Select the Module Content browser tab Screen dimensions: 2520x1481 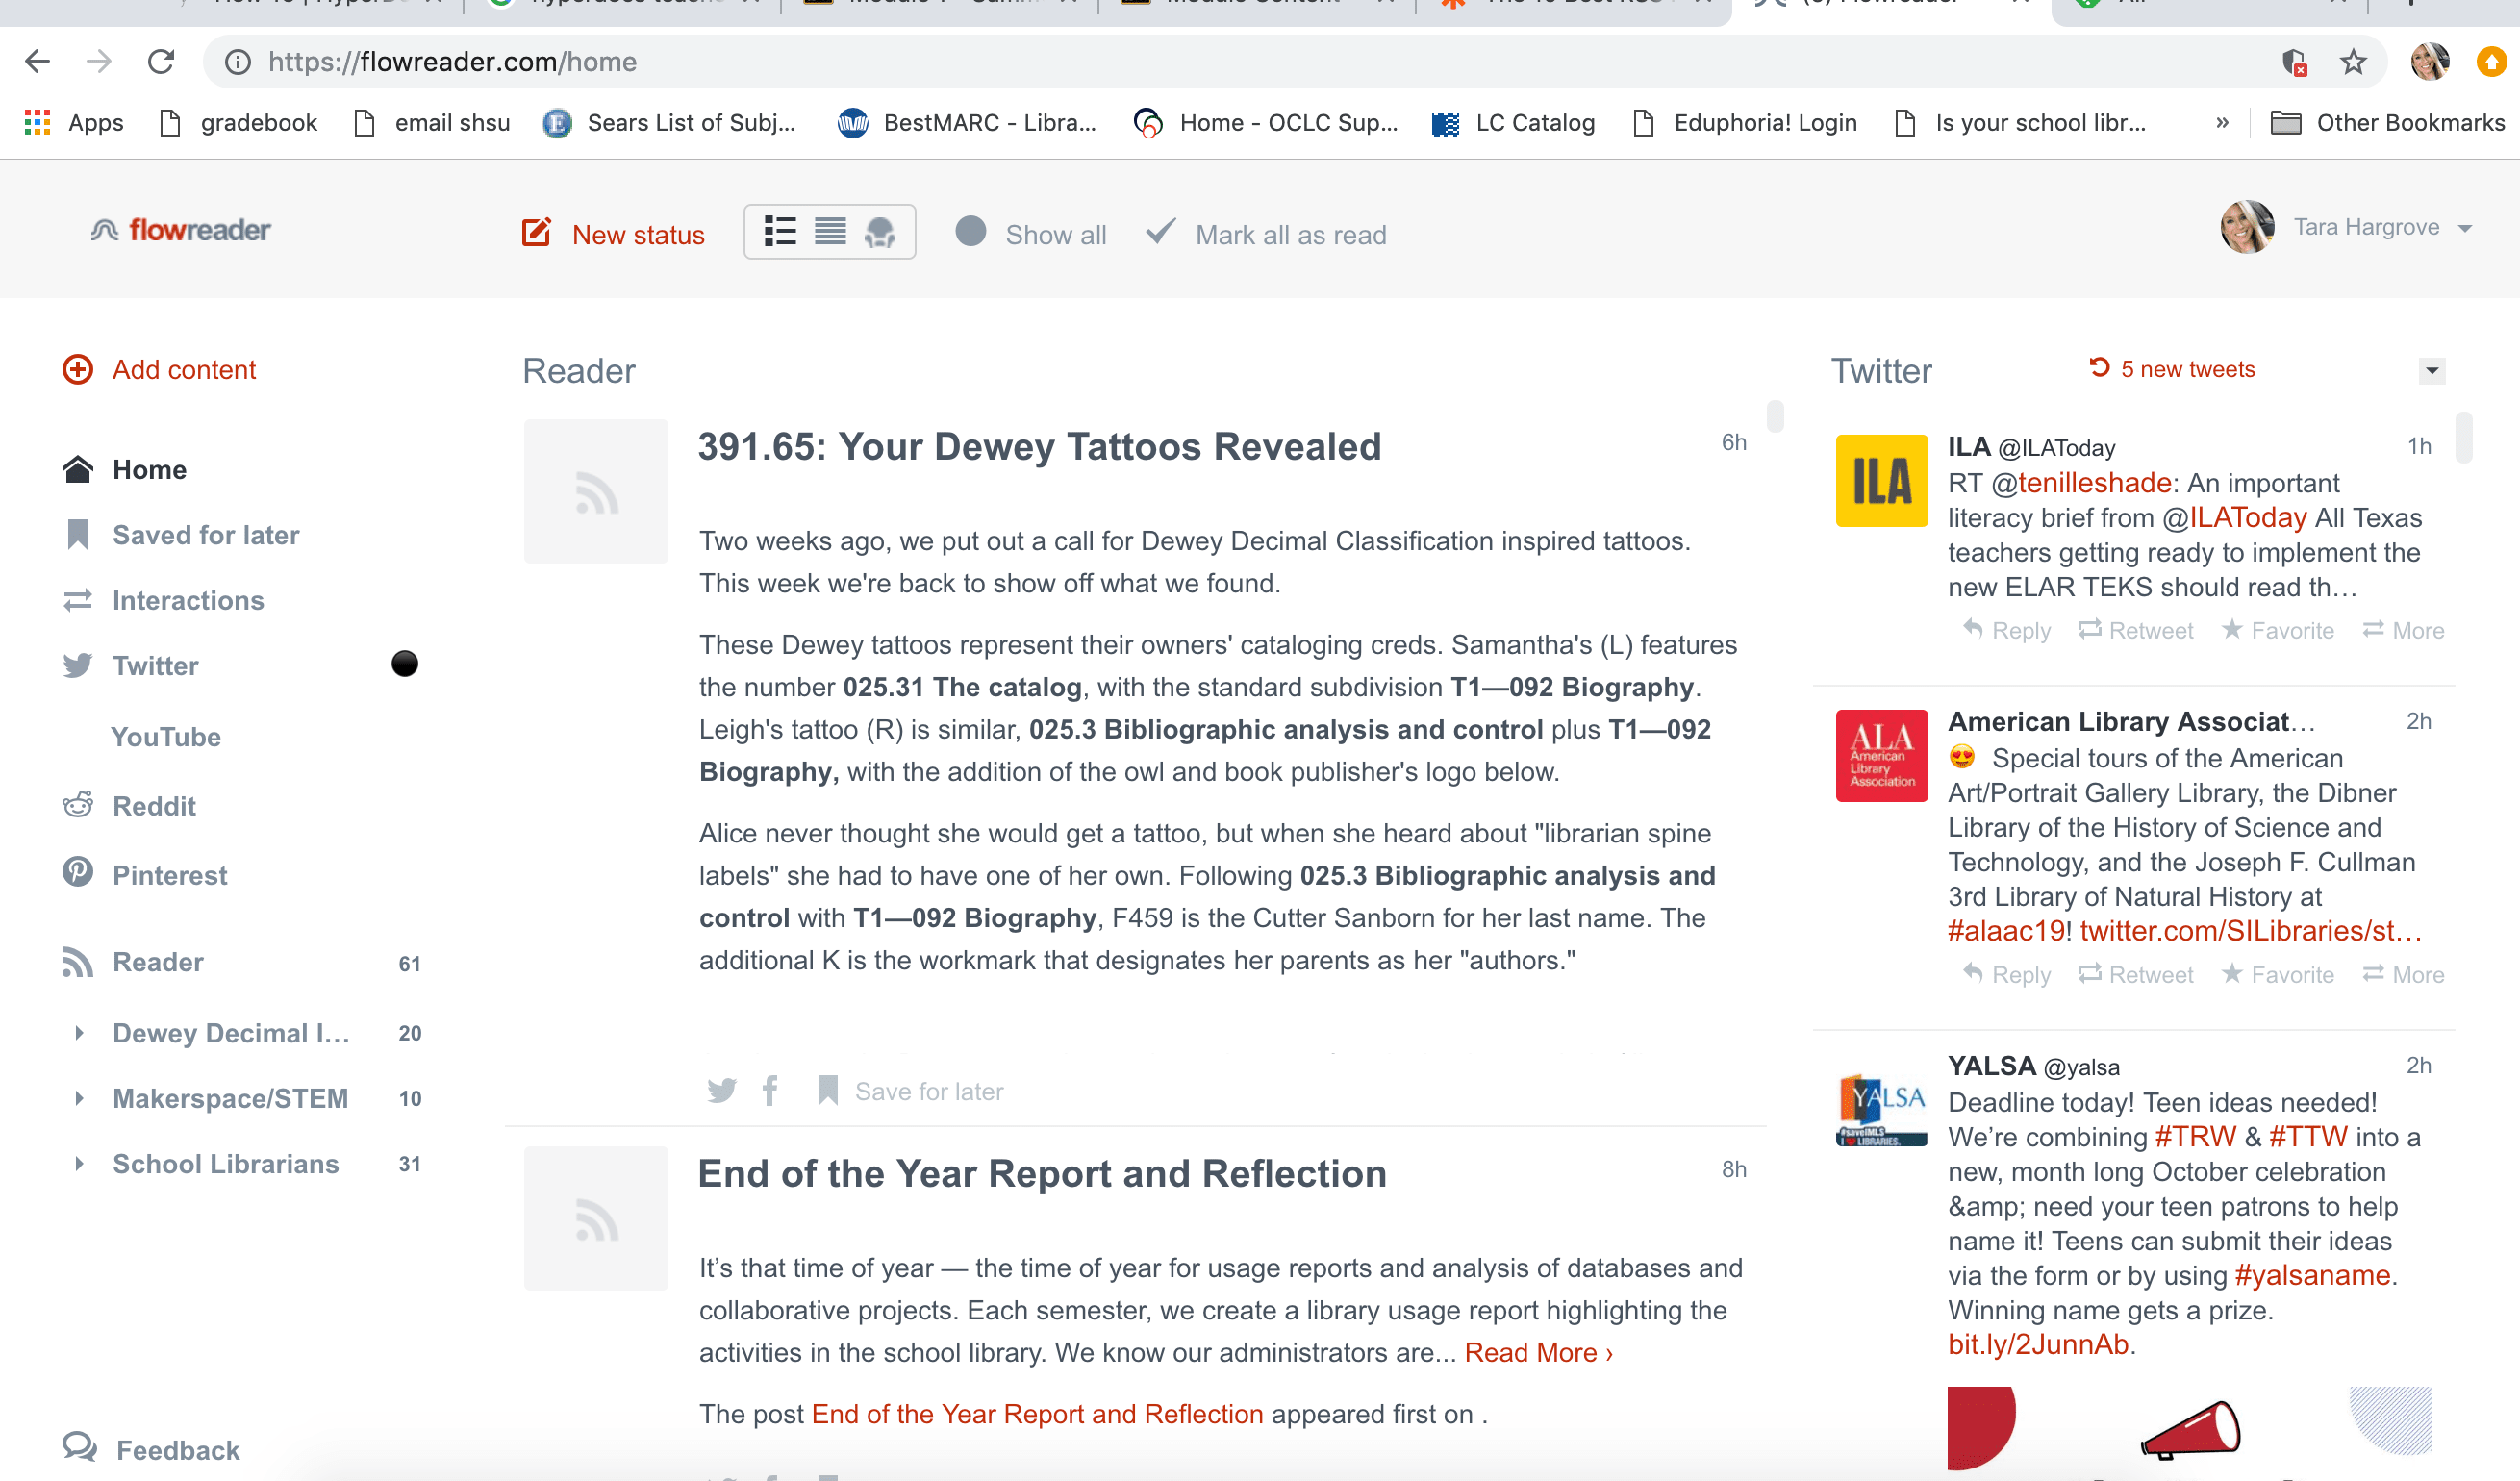click(1251, 5)
